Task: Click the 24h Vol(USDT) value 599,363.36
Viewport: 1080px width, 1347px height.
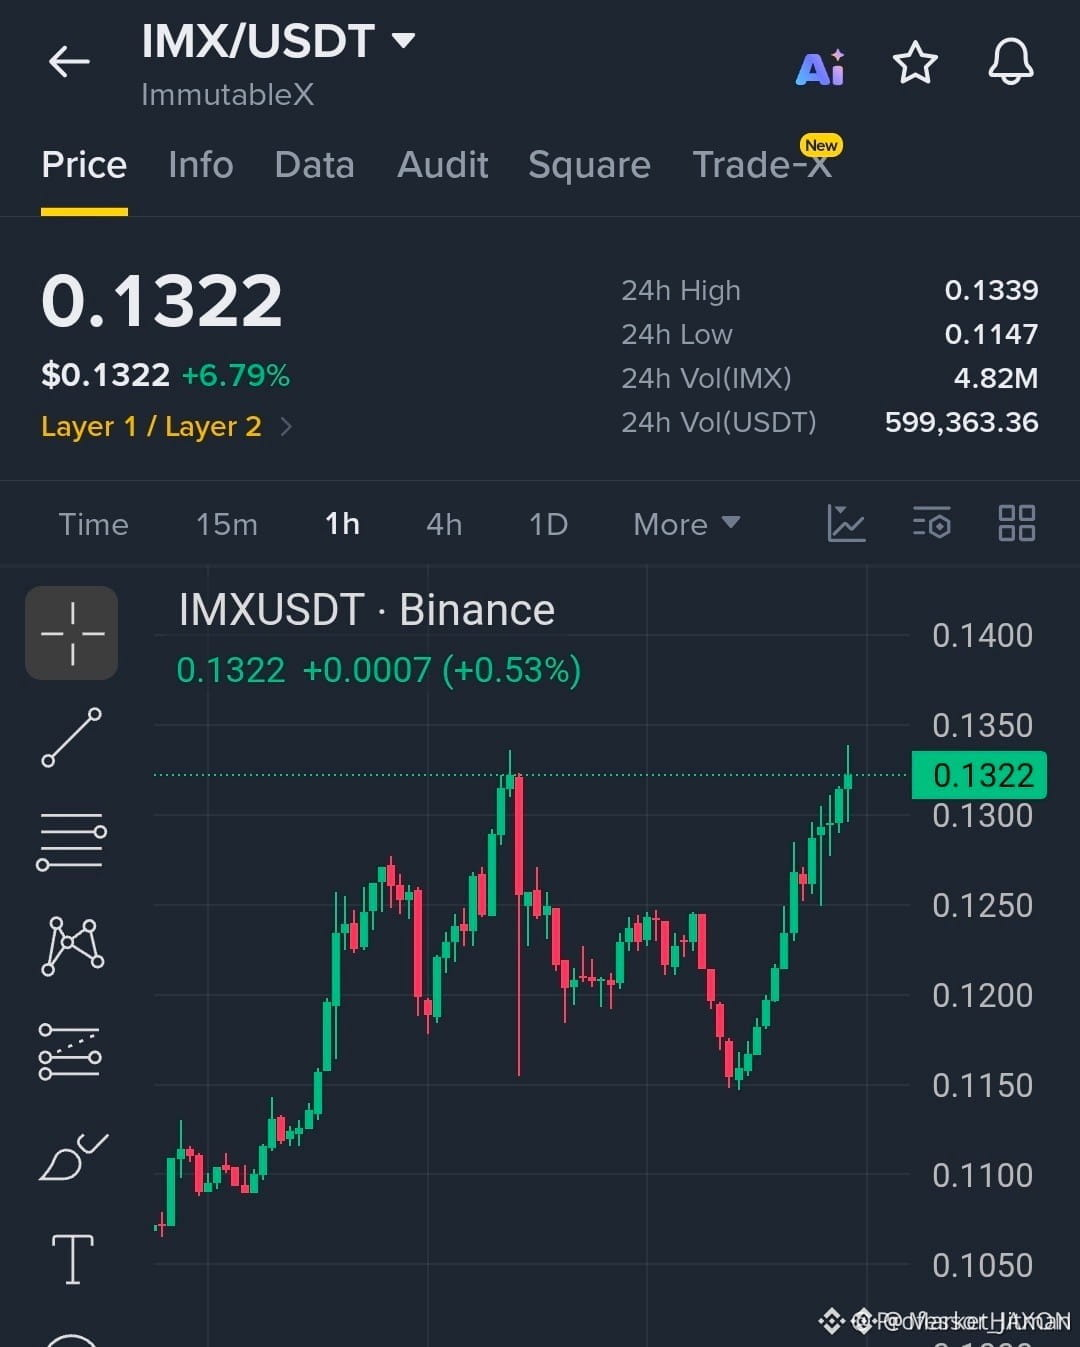Action: click(962, 422)
